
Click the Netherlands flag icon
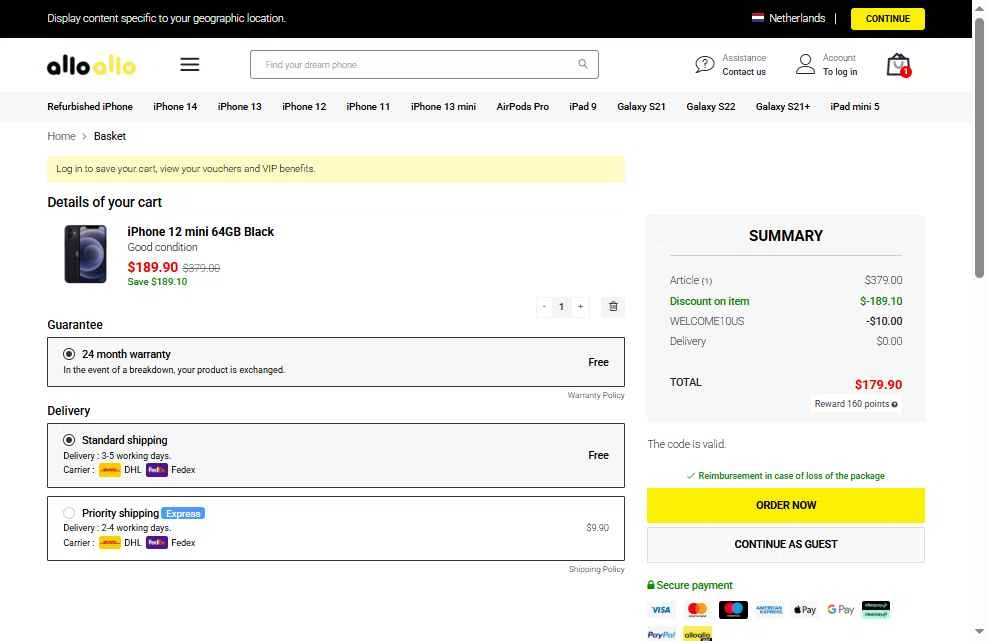click(758, 18)
